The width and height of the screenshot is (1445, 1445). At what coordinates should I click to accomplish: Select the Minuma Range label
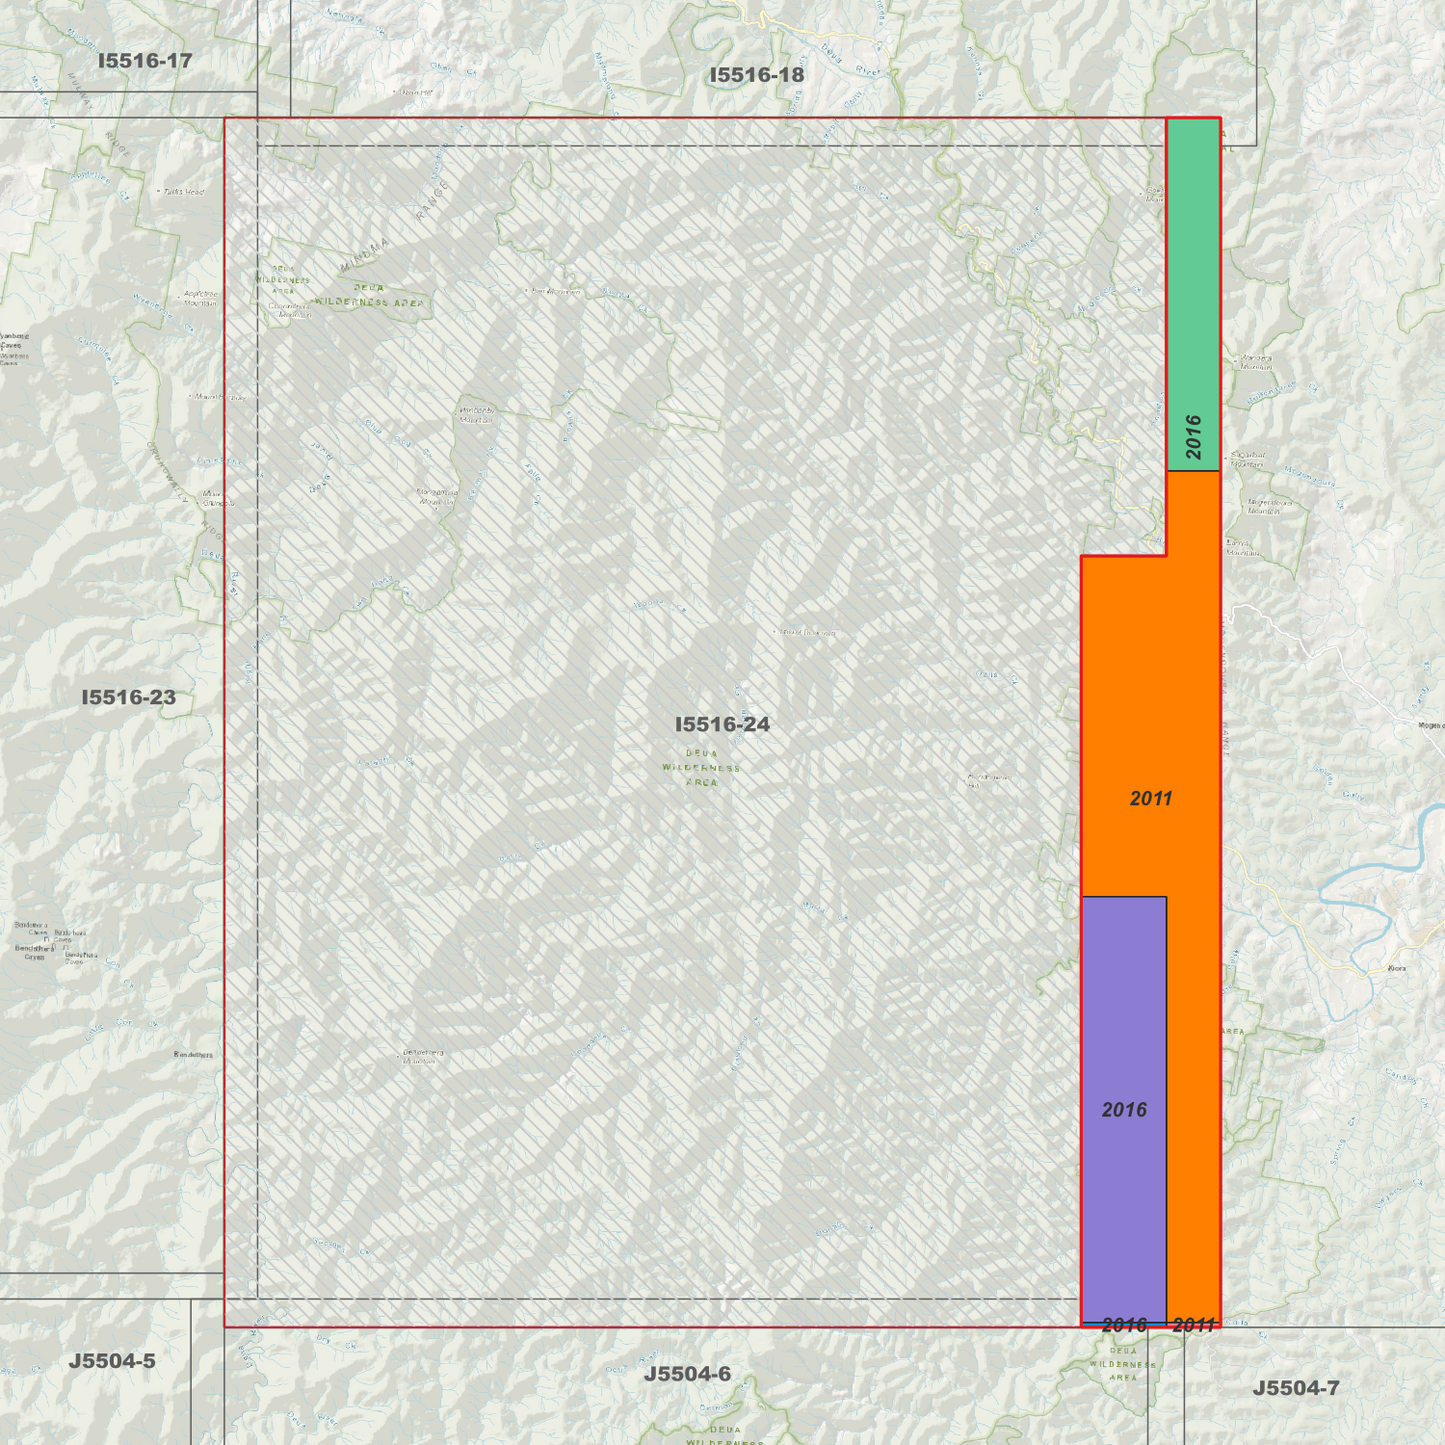(x=396, y=227)
